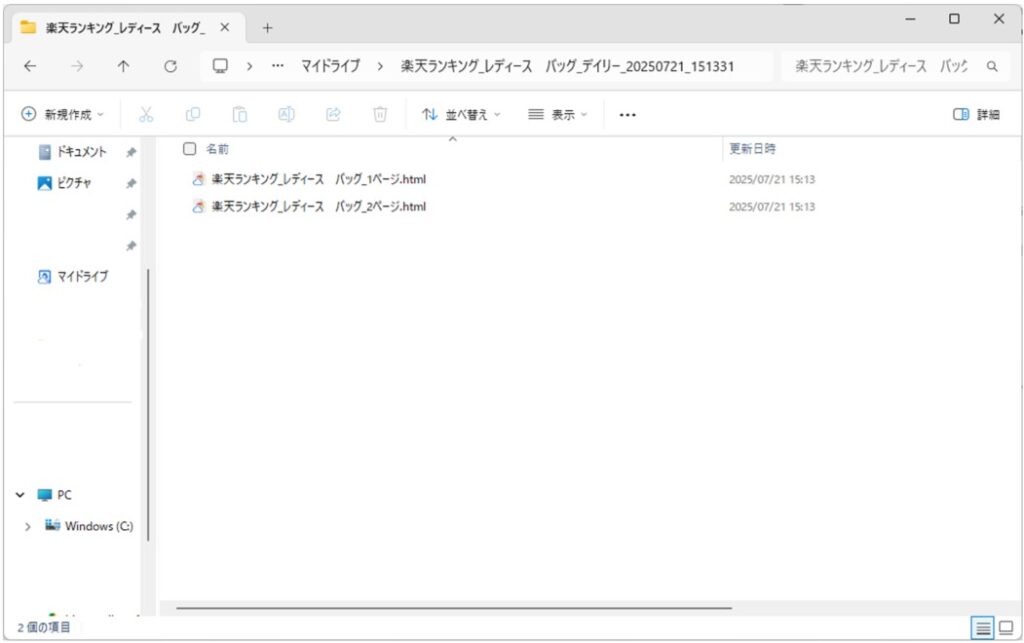
Task: Click the icon of the 1ページ.html file
Action: point(198,179)
